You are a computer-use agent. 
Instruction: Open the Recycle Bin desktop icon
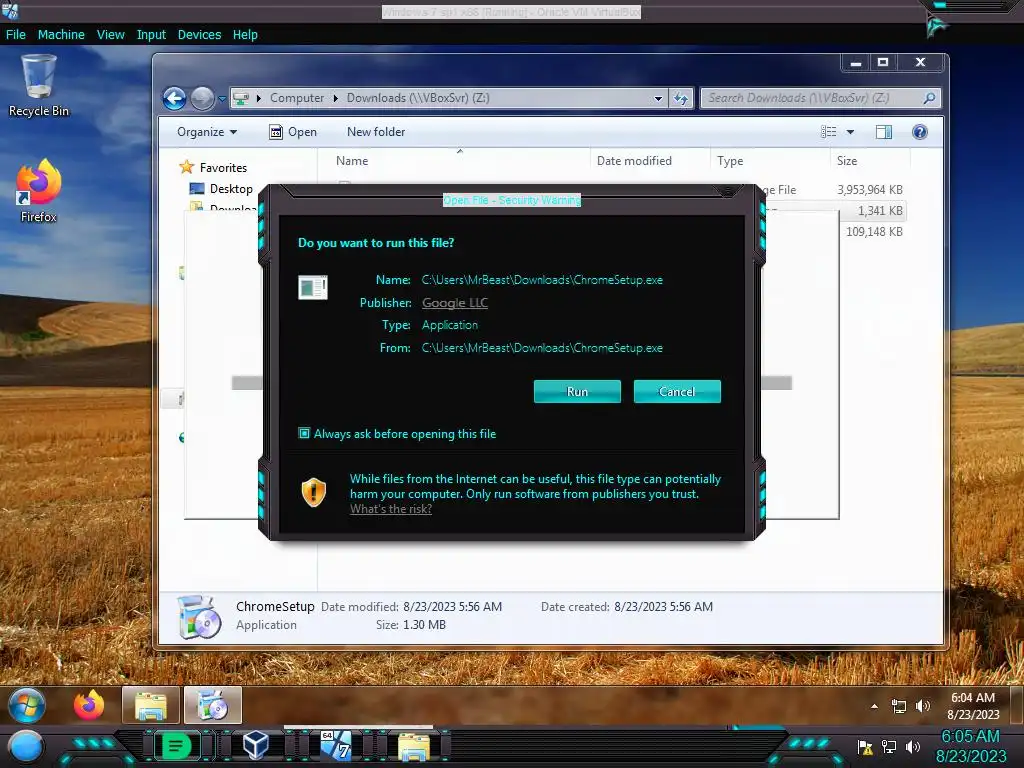(39, 85)
